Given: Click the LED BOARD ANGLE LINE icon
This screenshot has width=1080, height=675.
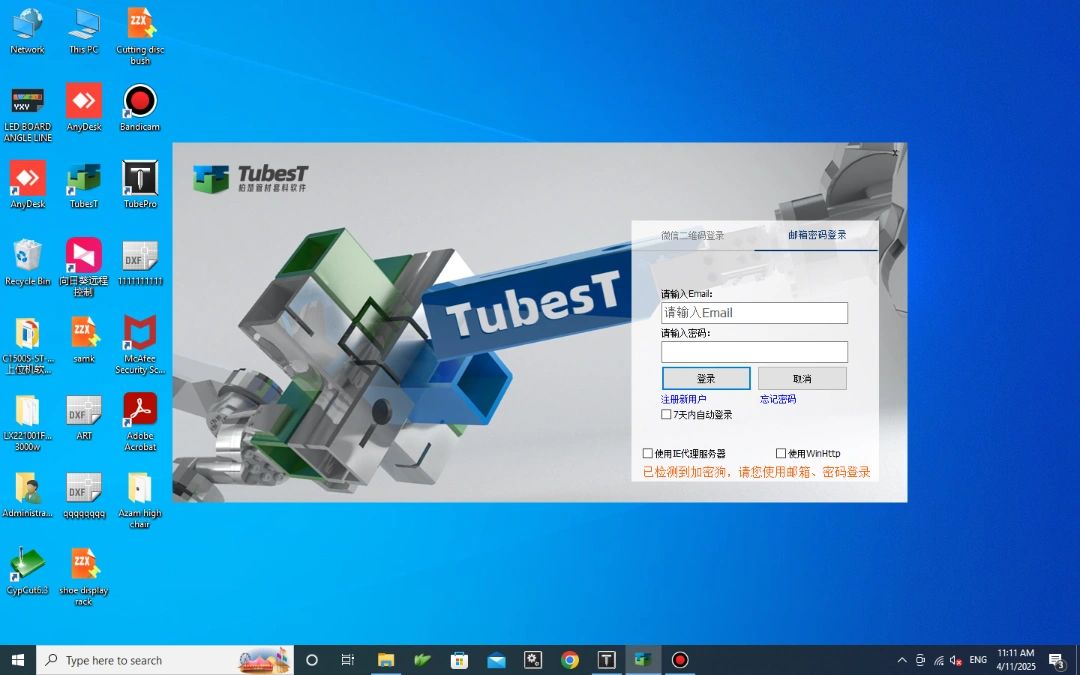Looking at the screenshot, I should [28, 114].
